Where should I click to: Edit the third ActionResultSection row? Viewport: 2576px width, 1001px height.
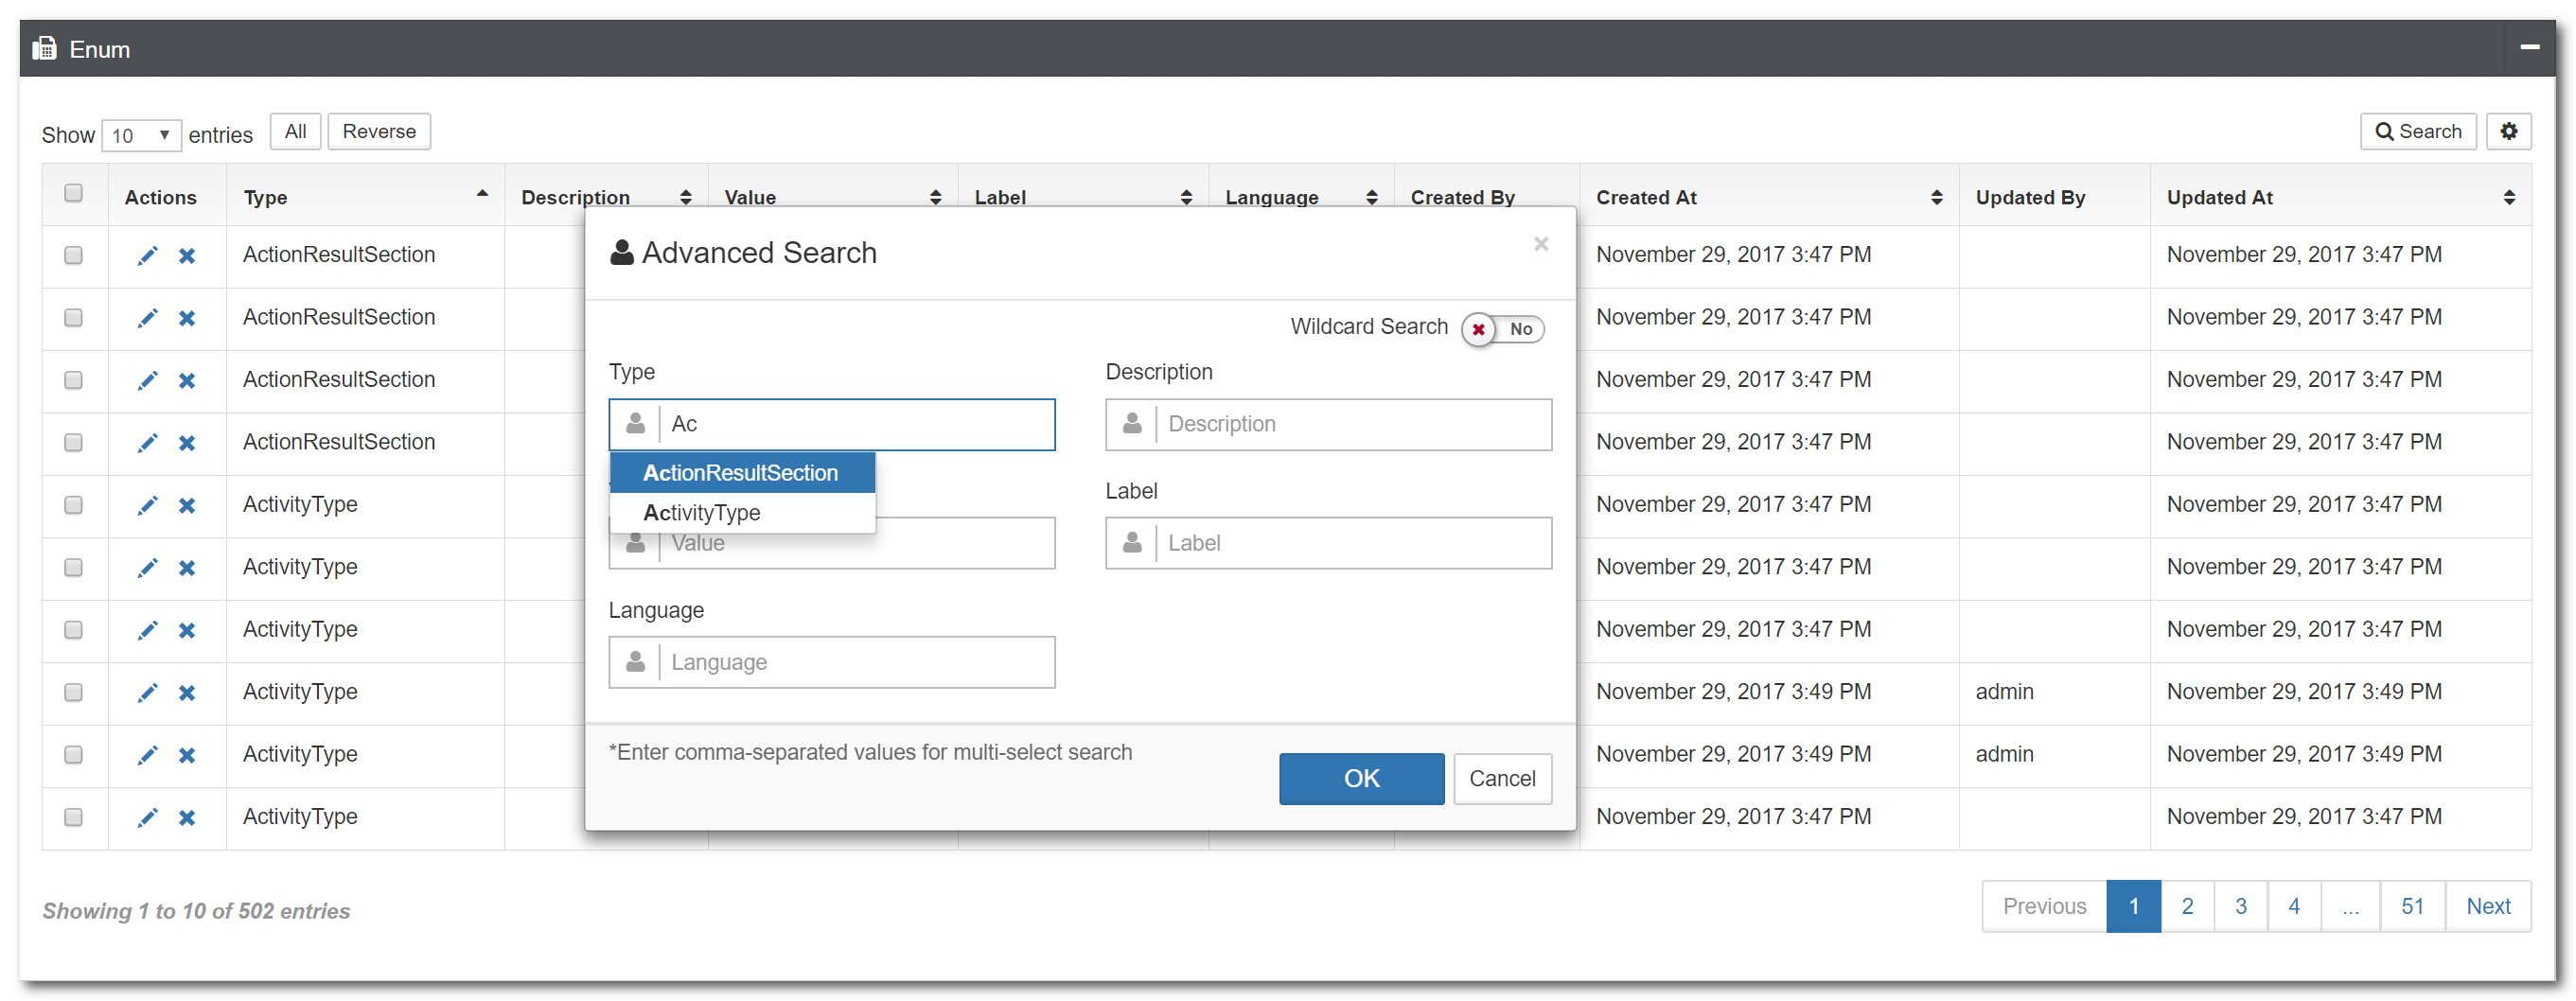click(x=147, y=381)
